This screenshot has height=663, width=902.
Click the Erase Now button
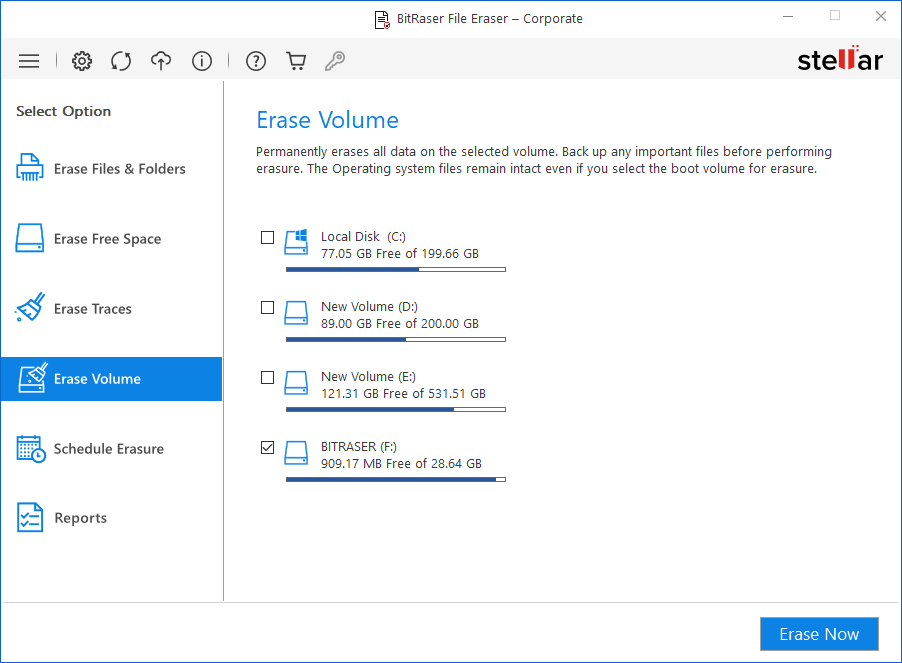tap(819, 634)
